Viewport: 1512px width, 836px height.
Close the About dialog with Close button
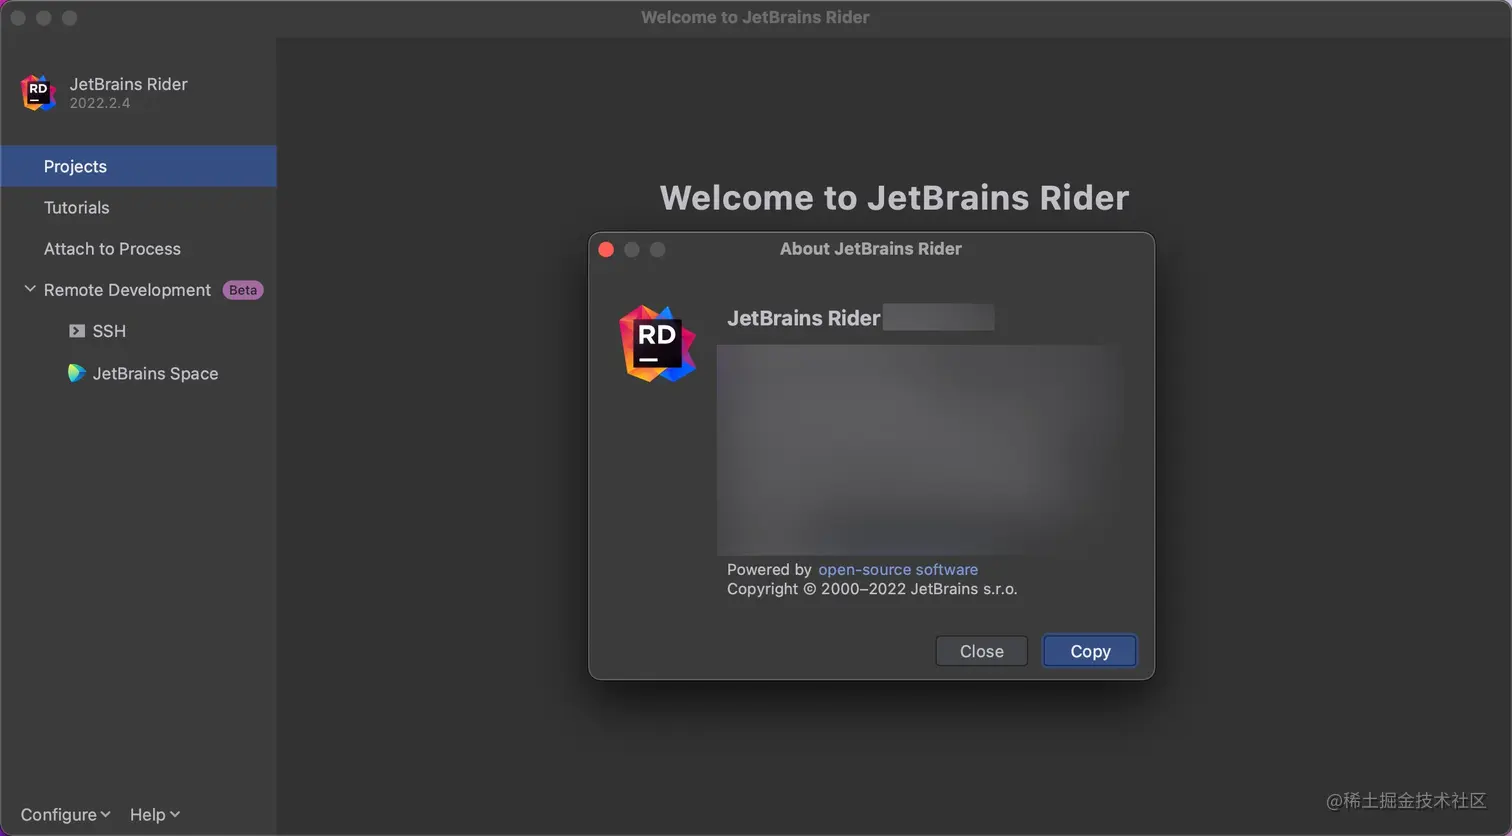[981, 651]
